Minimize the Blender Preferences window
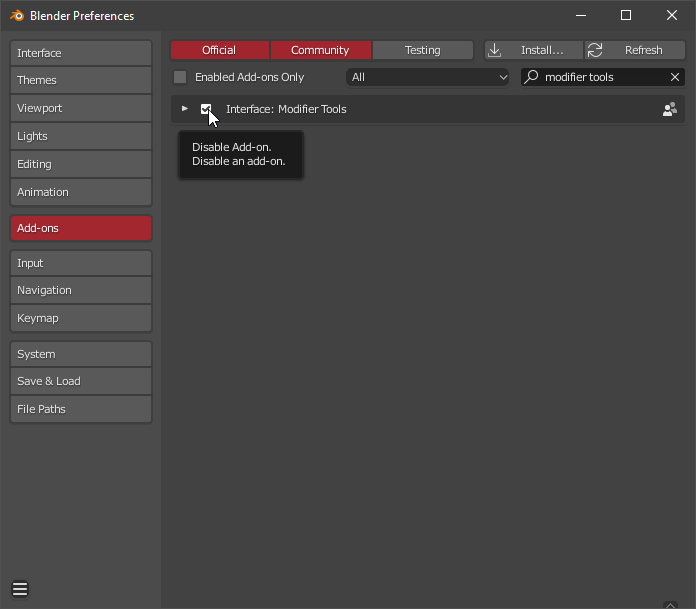This screenshot has height=609, width=696. click(x=581, y=16)
